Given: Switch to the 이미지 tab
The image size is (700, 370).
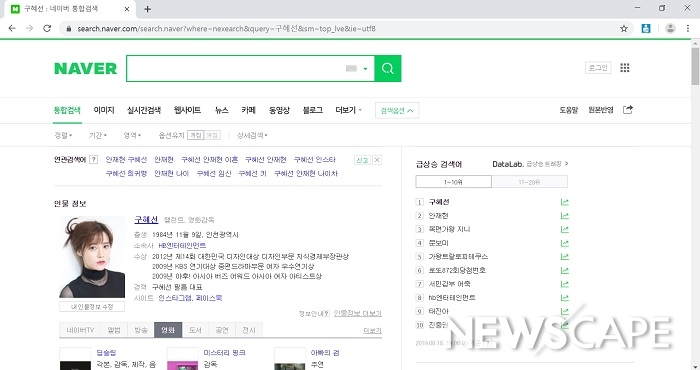Looking at the screenshot, I should [104, 110].
